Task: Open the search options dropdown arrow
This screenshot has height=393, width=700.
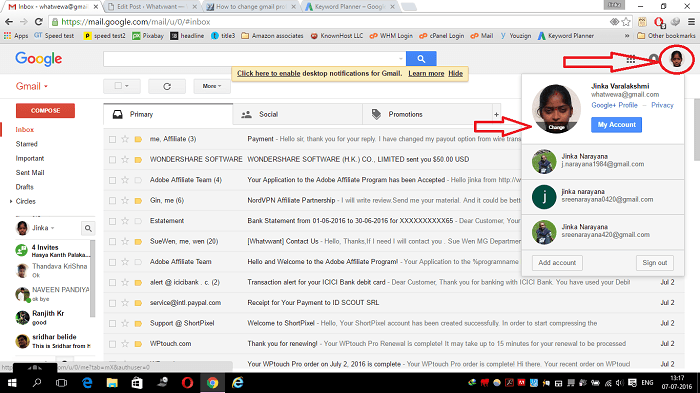Action: (x=400, y=59)
